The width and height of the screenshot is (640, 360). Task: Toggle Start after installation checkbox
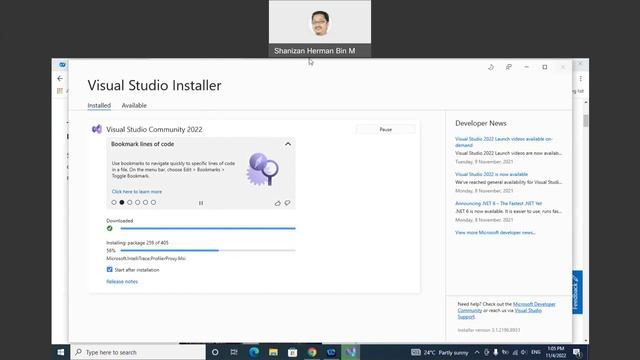109,270
